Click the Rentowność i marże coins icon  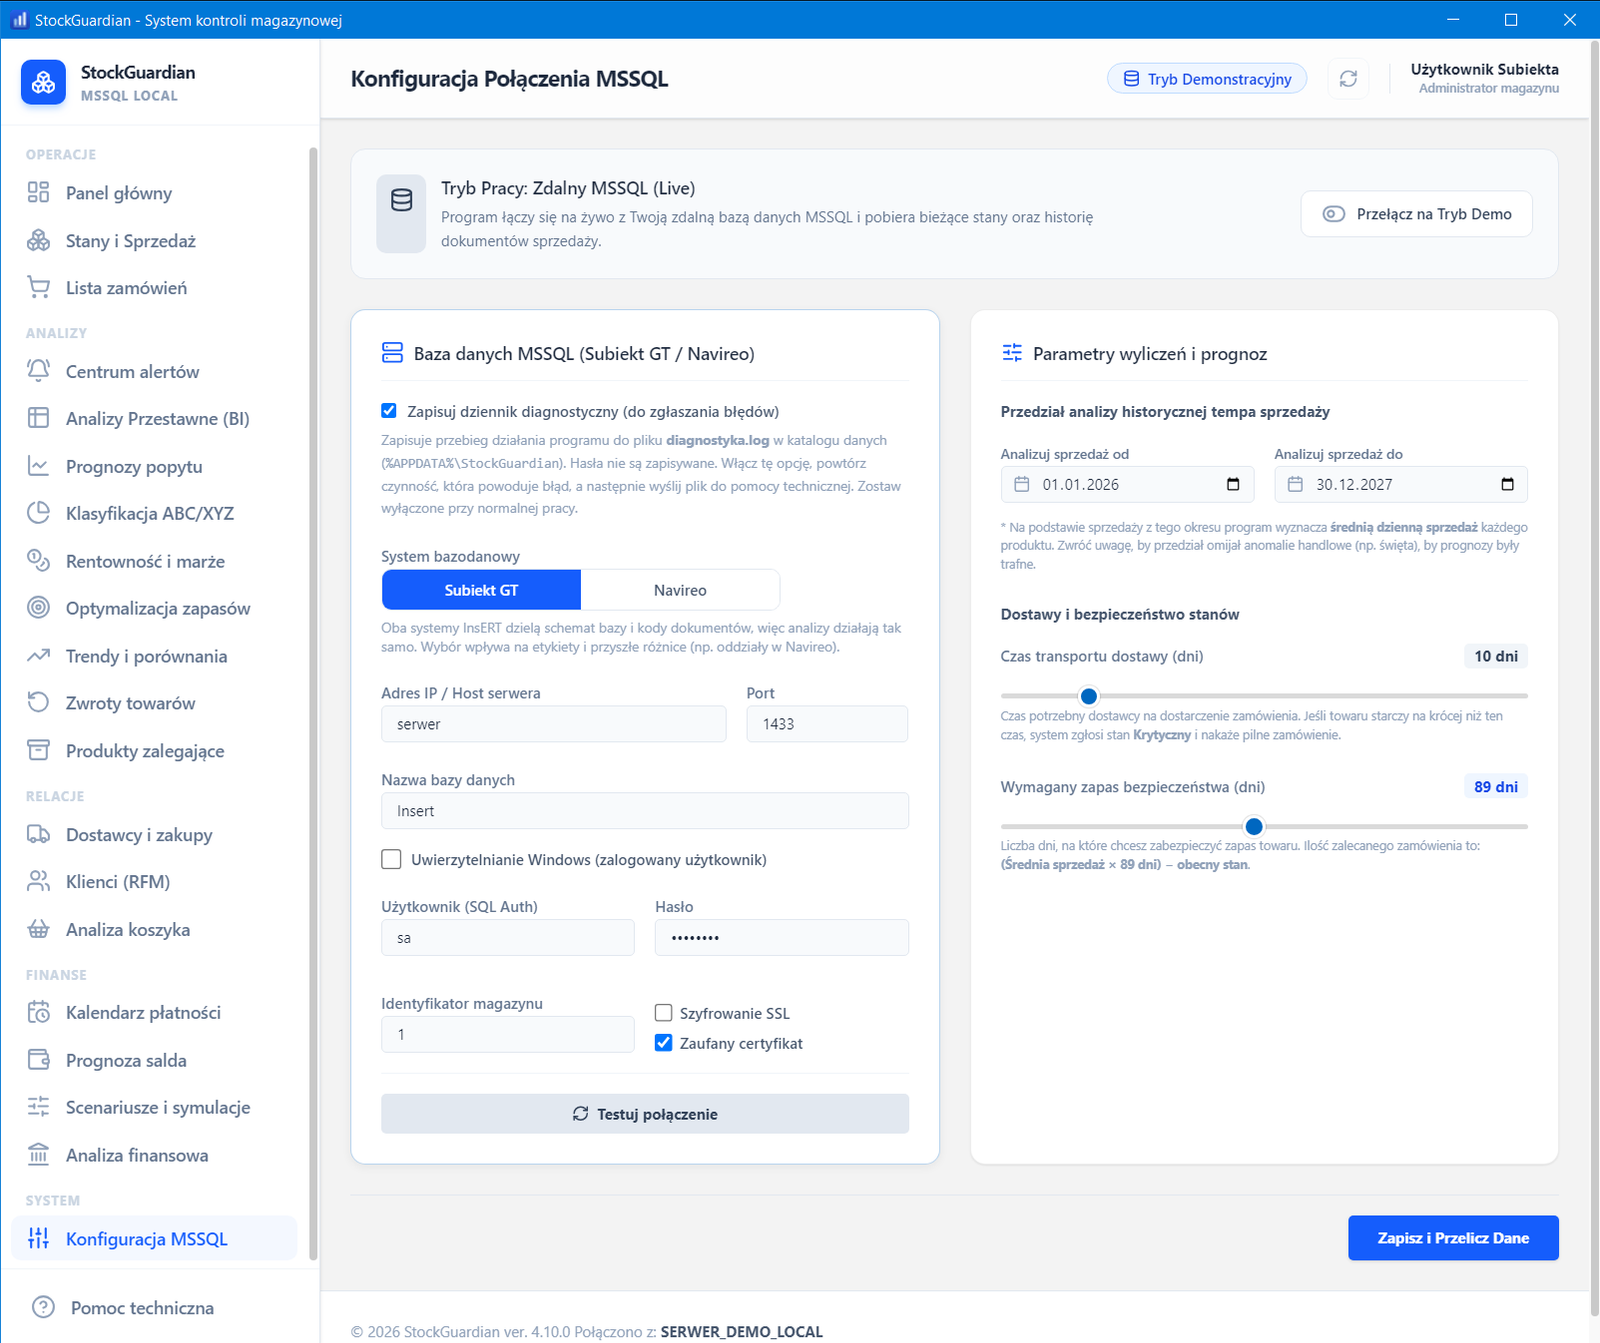pos(38,561)
